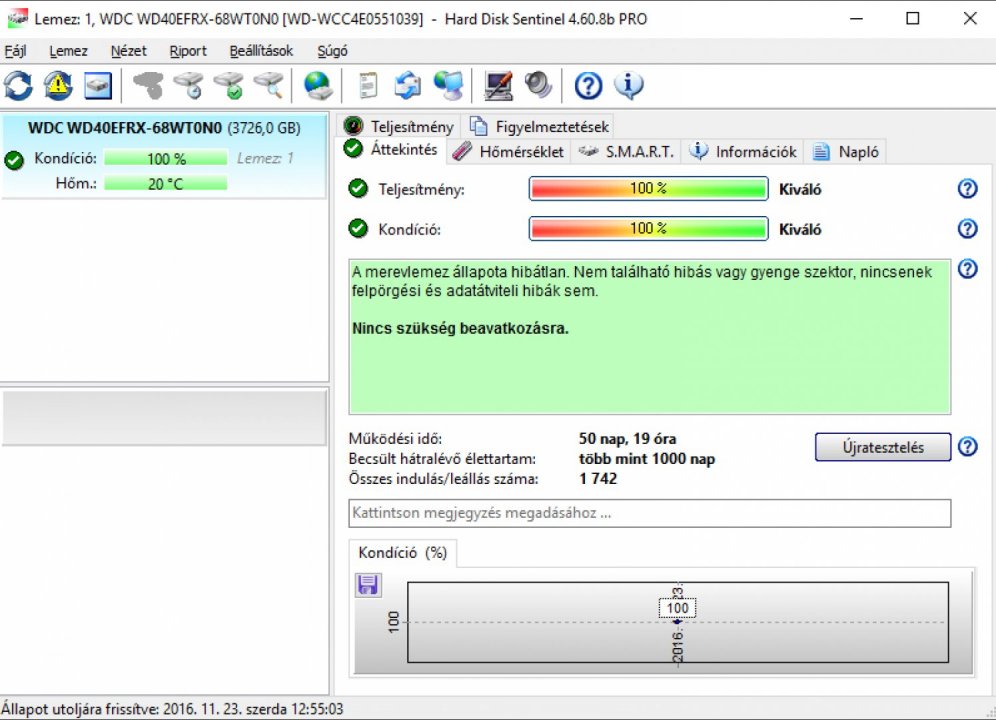The width and height of the screenshot is (996, 720).
Task: Click the text document report toolbar icon
Action: coord(367,85)
